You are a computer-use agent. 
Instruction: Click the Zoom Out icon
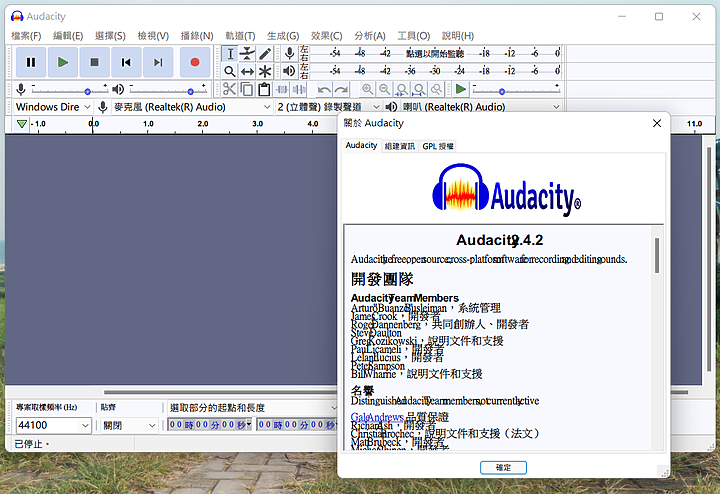(384, 89)
